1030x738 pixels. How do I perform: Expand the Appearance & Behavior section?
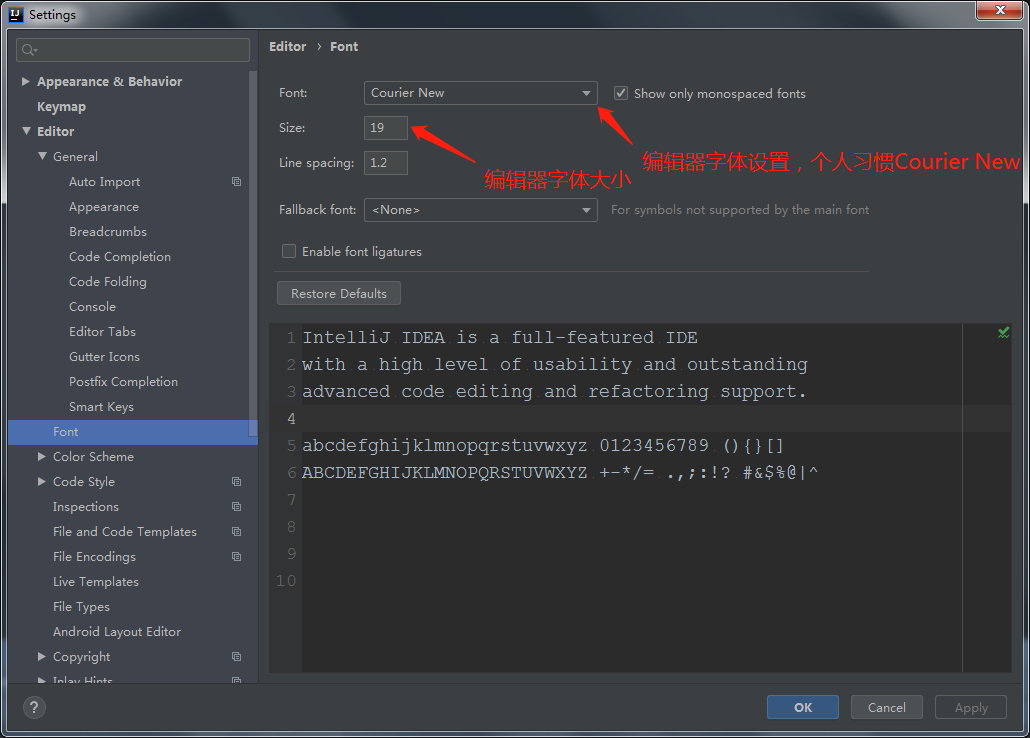[x=25, y=81]
